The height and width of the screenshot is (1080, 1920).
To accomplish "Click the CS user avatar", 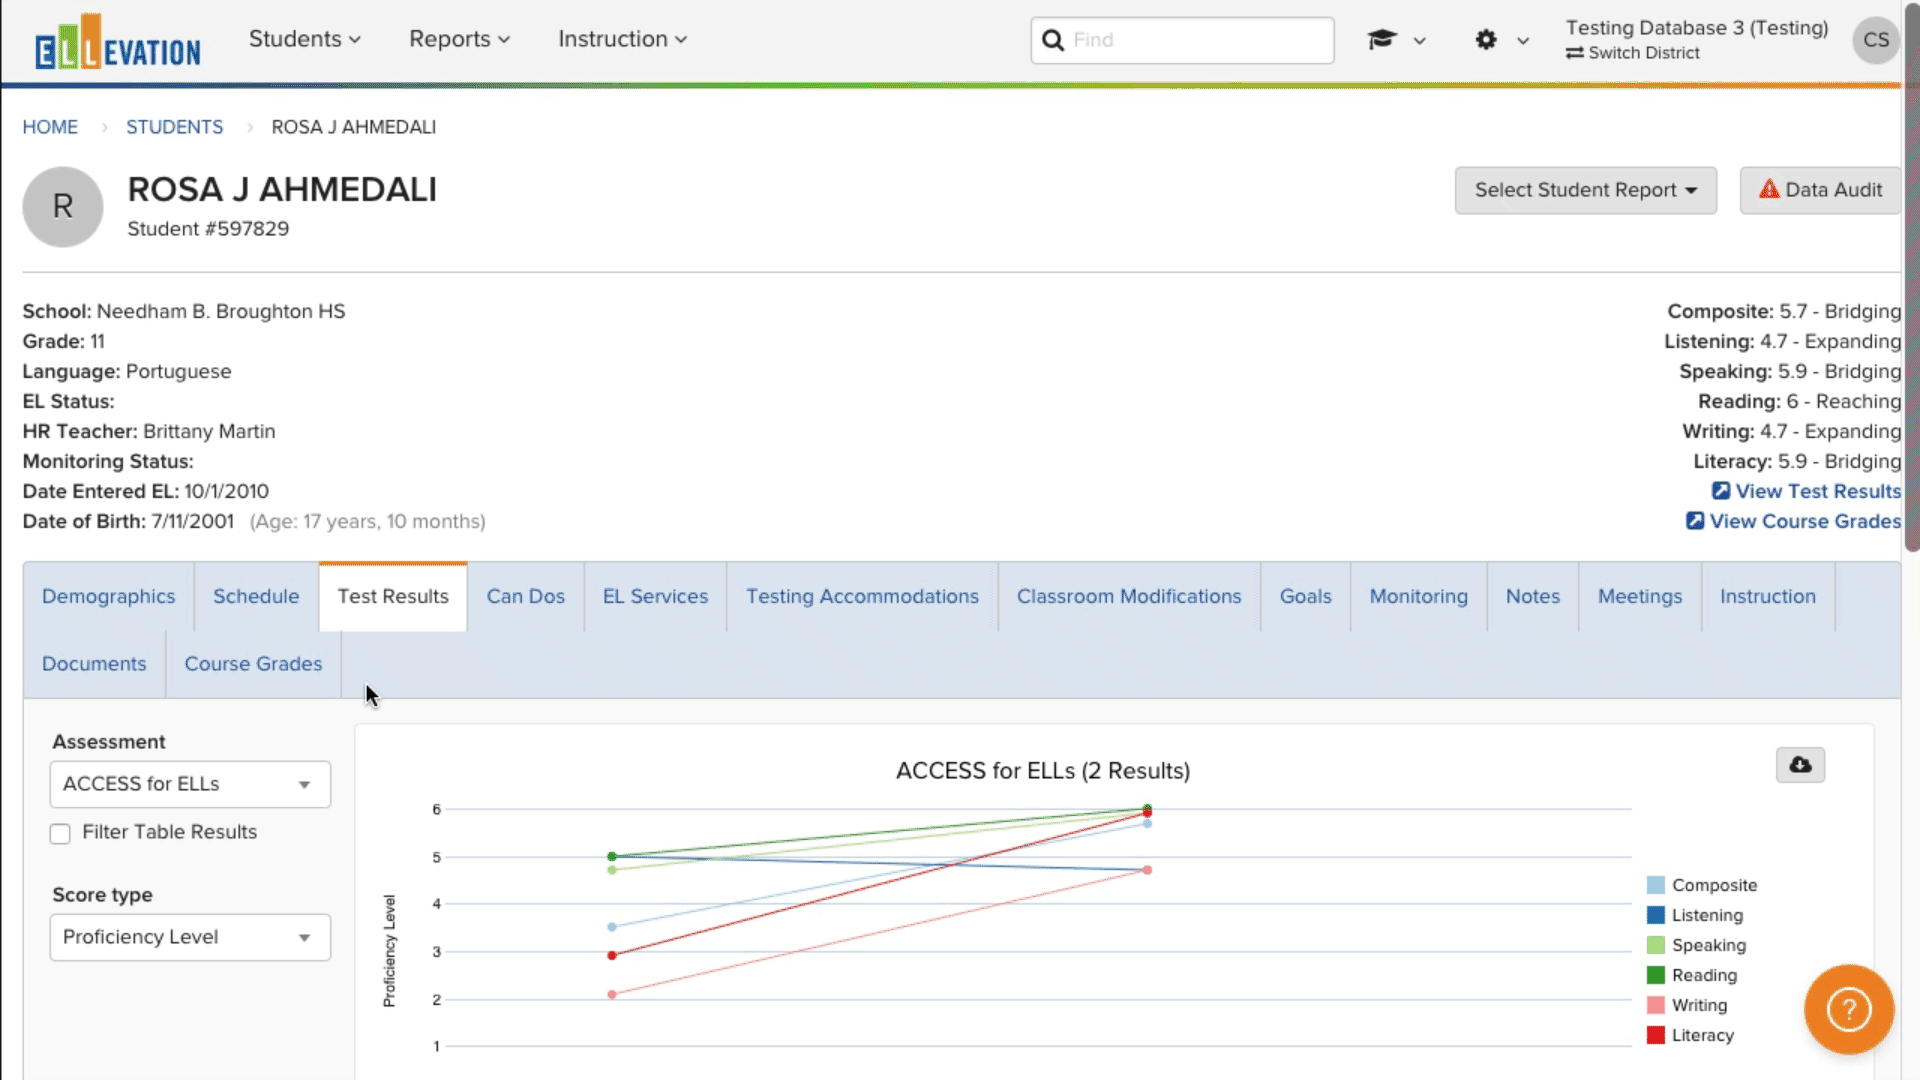I will point(1876,40).
